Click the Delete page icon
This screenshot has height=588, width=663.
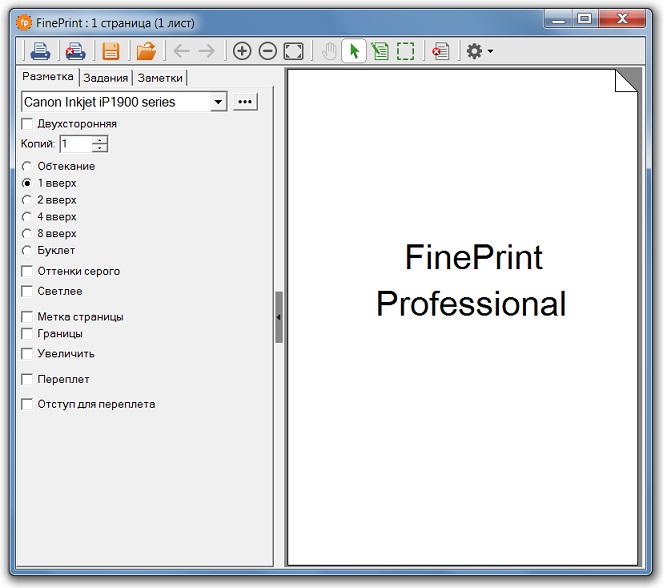coord(441,51)
